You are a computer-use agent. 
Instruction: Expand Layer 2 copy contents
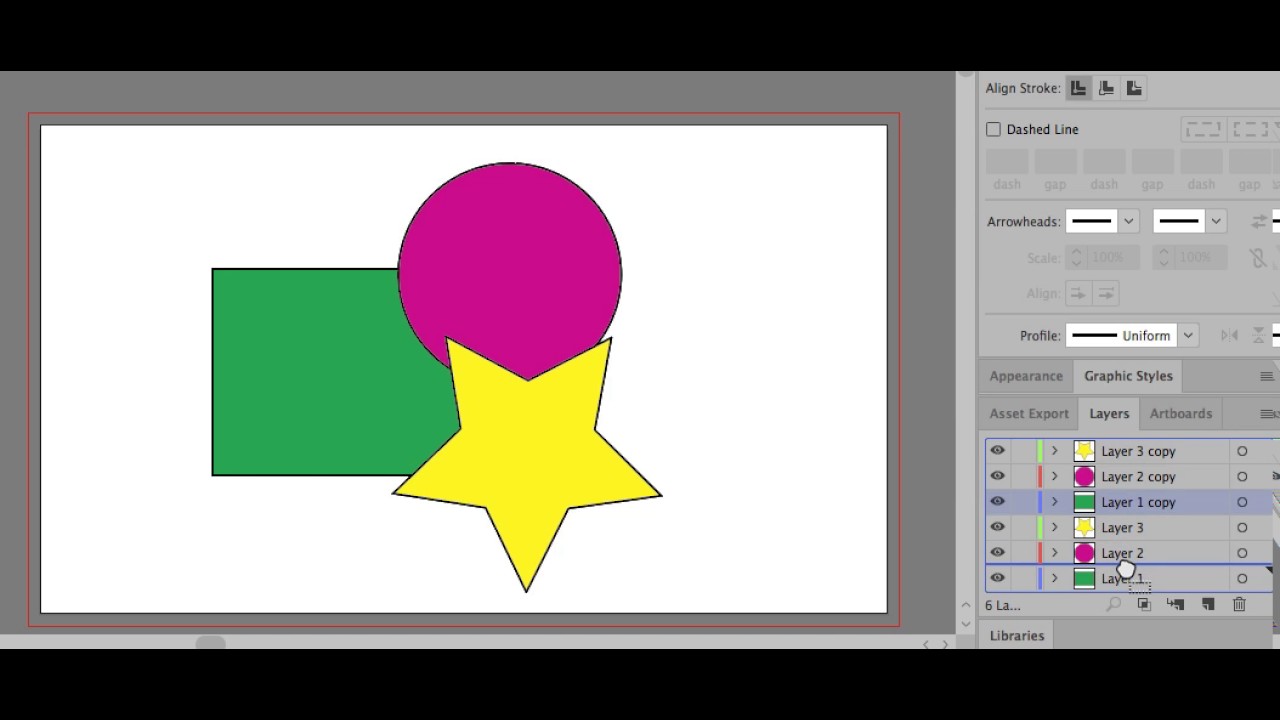[x=1054, y=477]
